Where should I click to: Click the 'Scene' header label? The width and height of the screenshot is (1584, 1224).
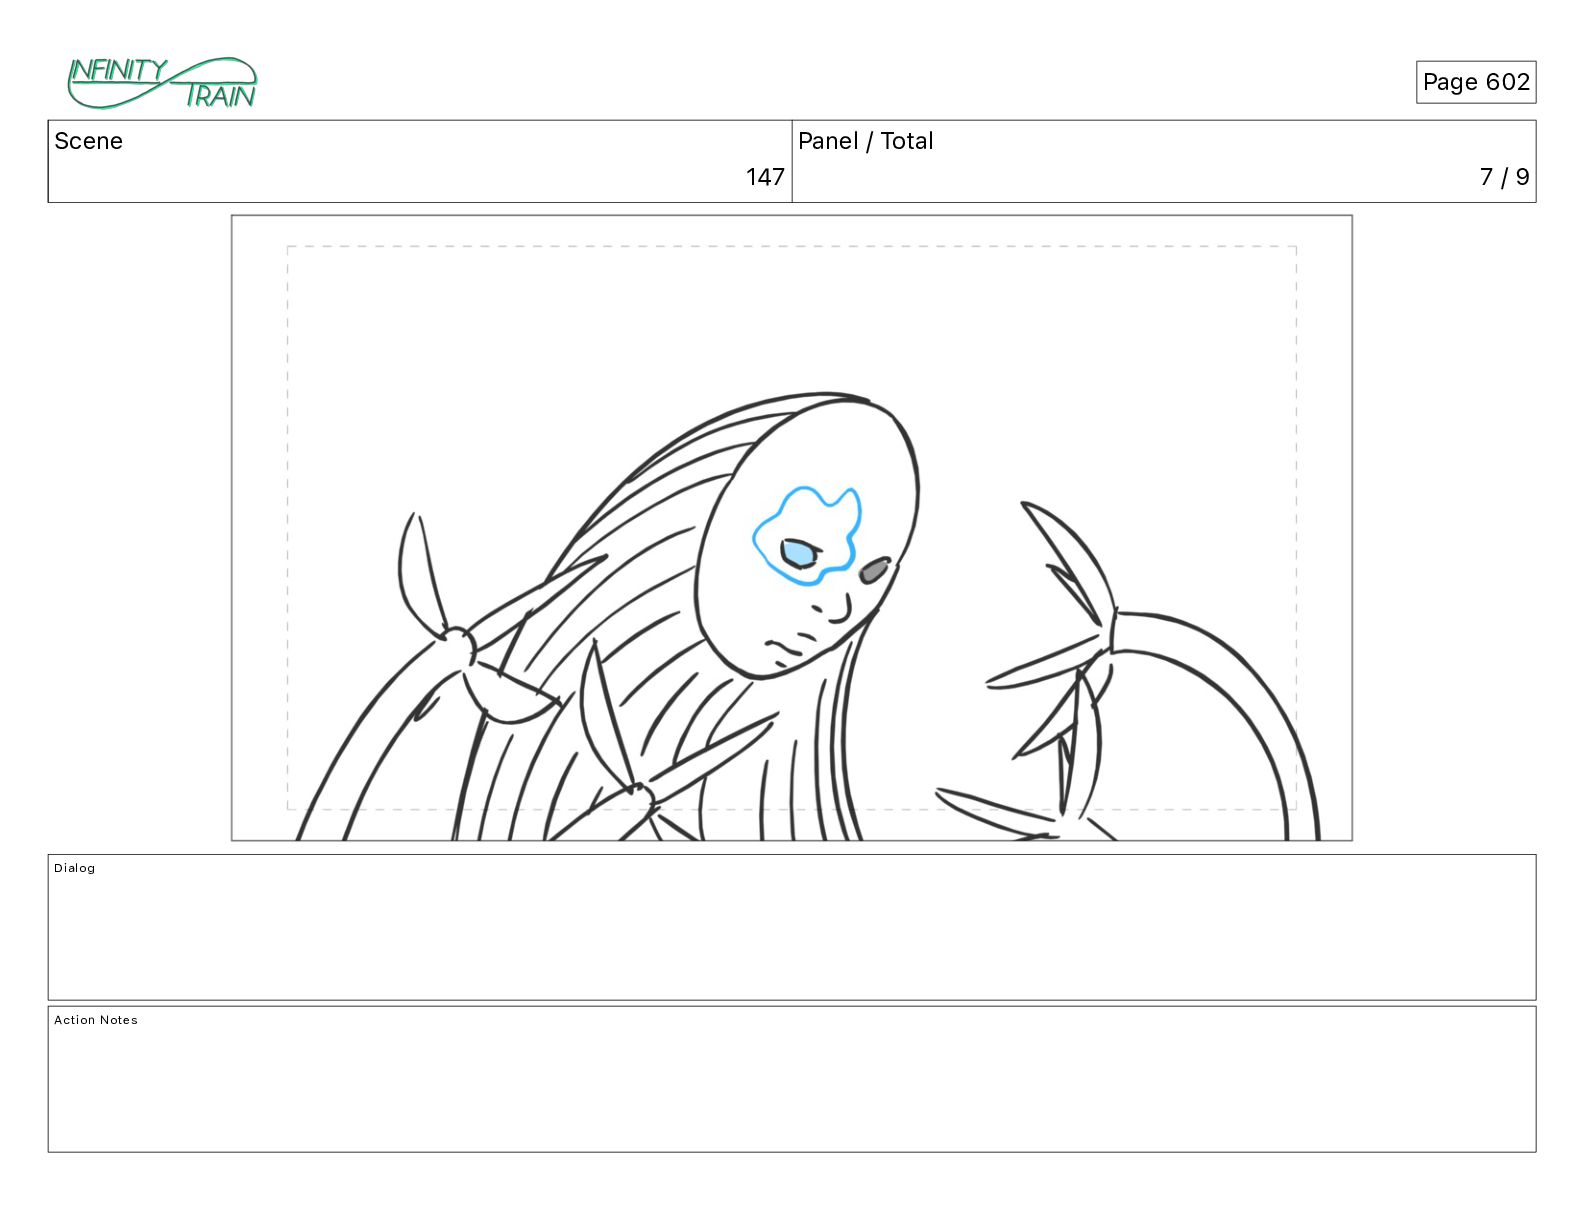[x=88, y=141]
